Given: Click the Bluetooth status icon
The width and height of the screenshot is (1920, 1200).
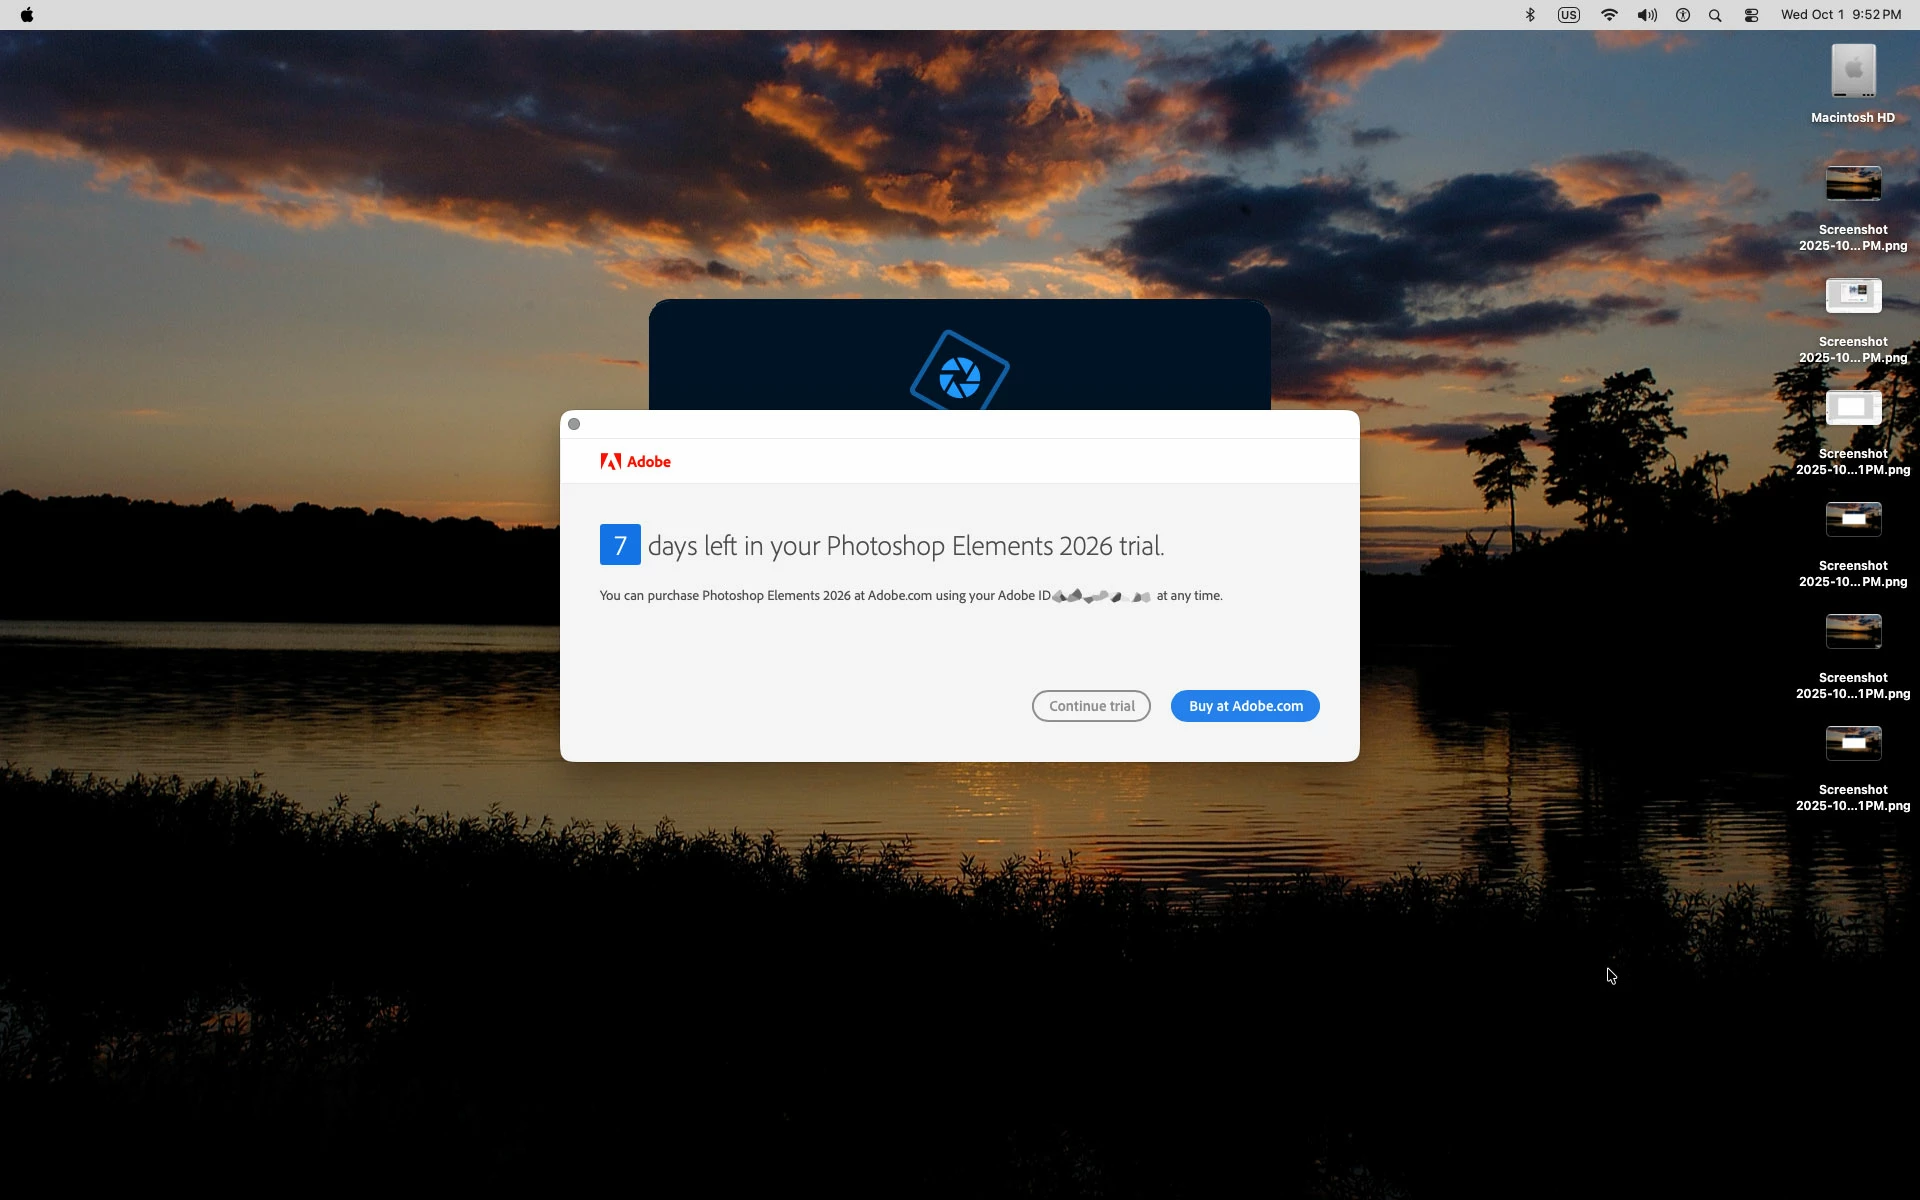Looking at the screenshot, I should (x=1530, y=15).
